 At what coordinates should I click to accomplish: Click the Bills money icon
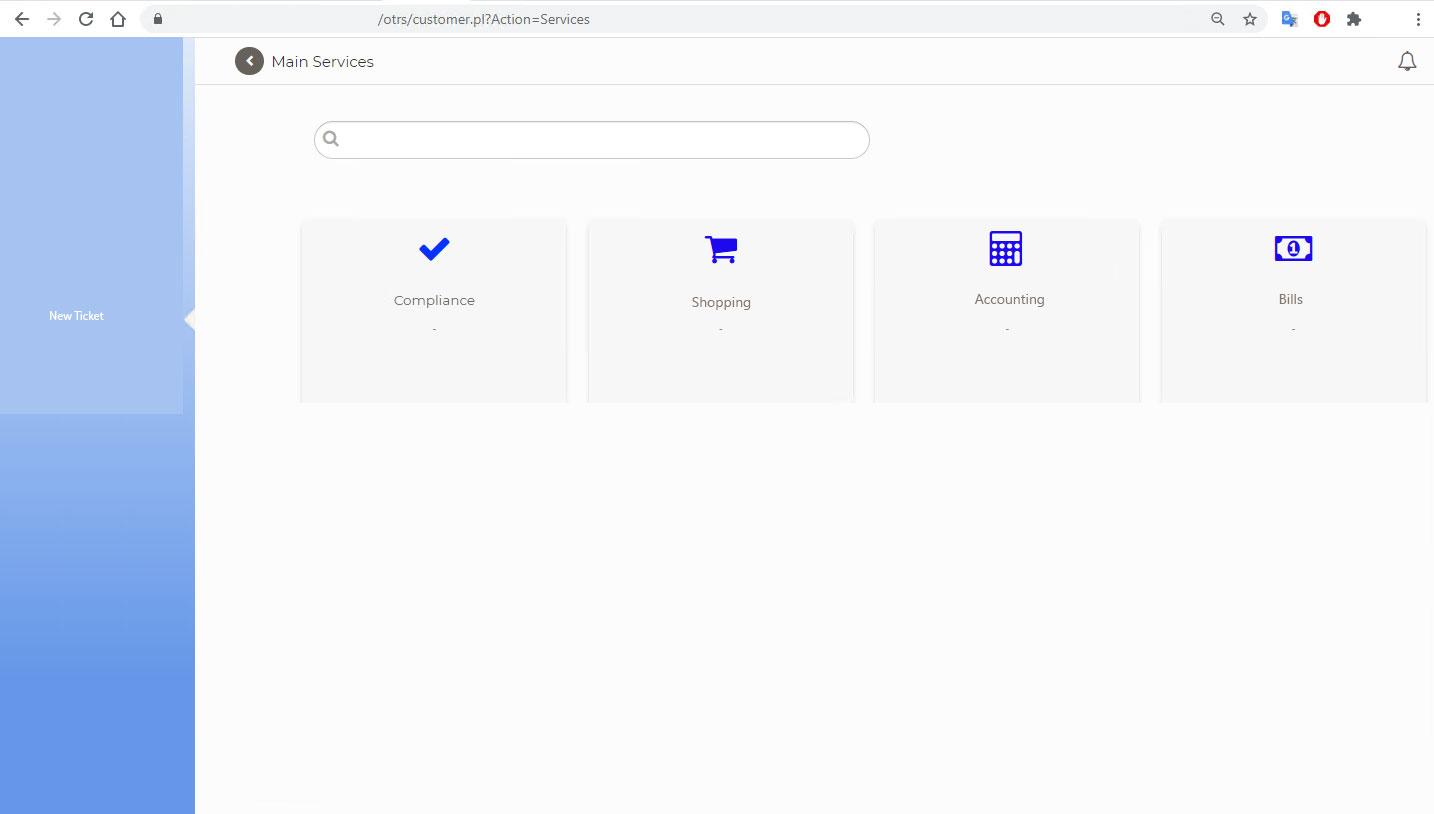click(x=1293, y=249)
